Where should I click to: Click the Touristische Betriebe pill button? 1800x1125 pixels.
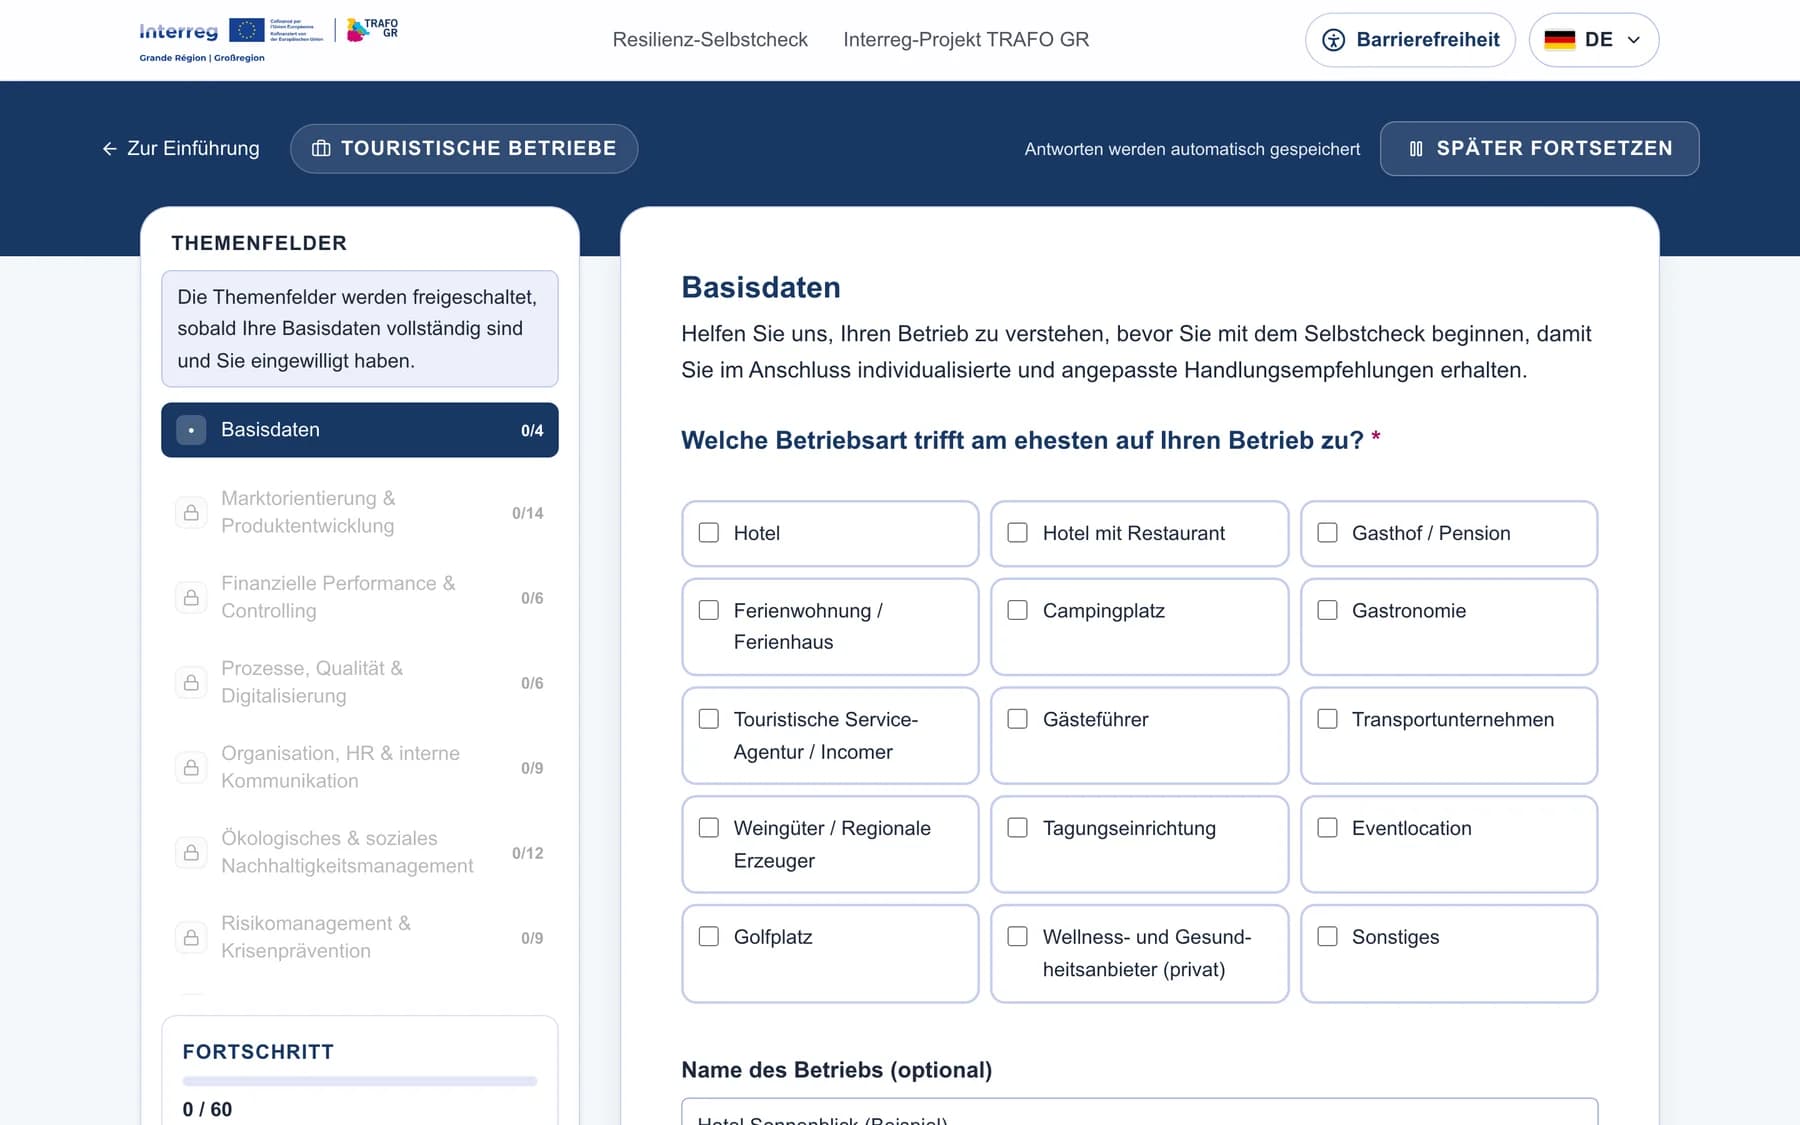click(x=464, y=149)
